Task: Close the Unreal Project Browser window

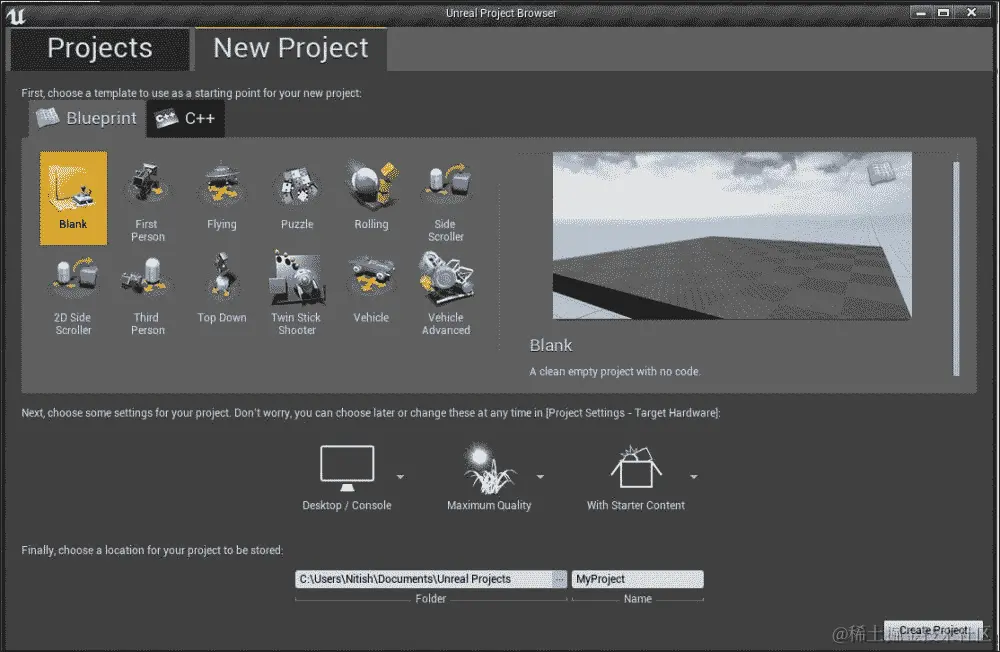Action: [x=971, y=13]
